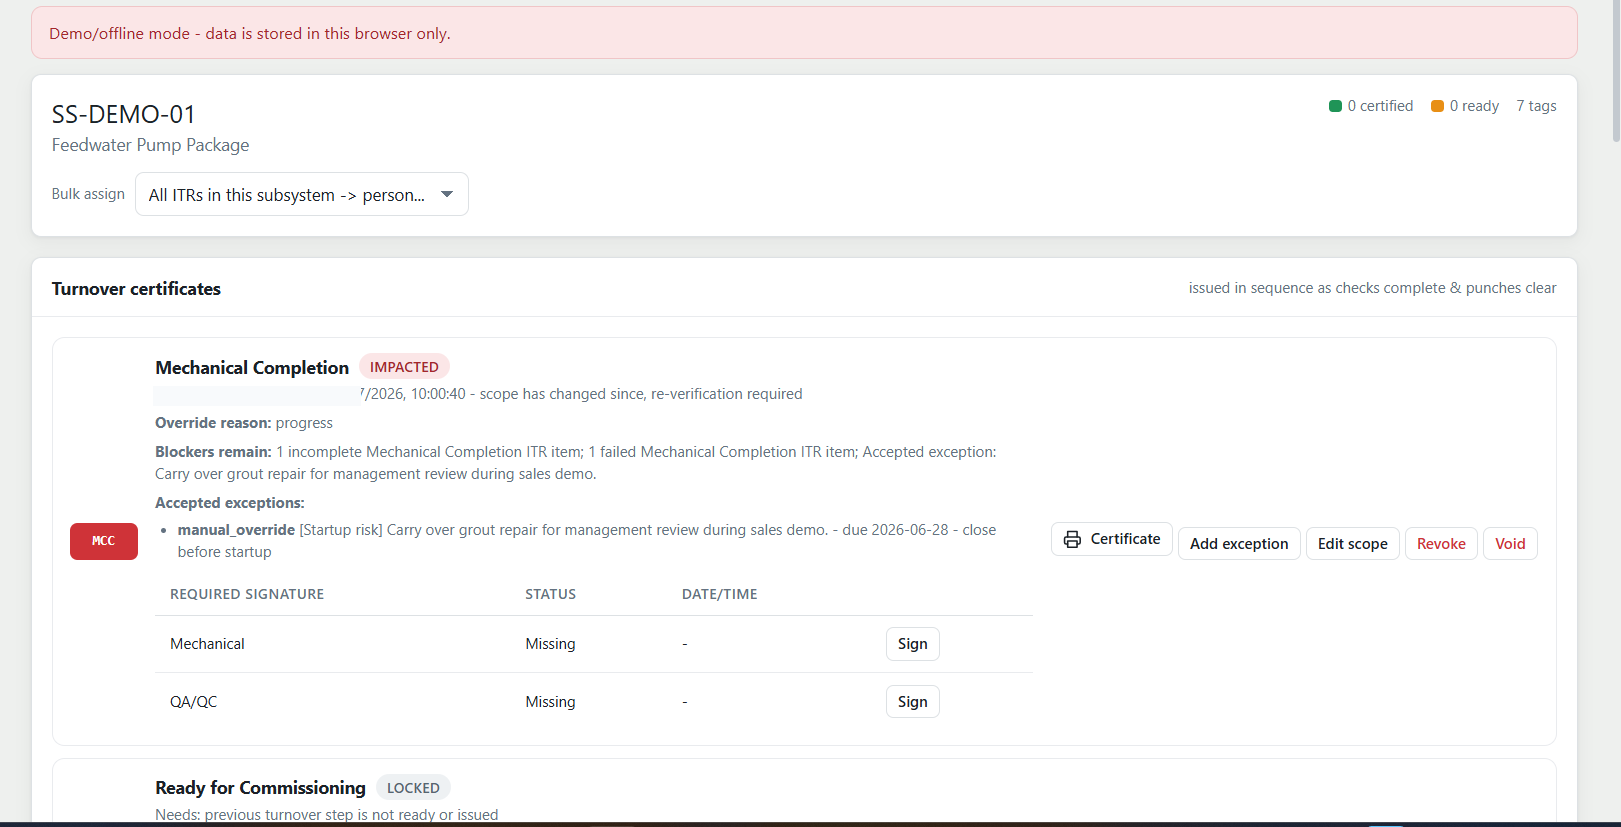This screenshot has width=1621, height=827.
Task: Add exception to Mechanical Completion certificate
Action: pos(1239,544)
